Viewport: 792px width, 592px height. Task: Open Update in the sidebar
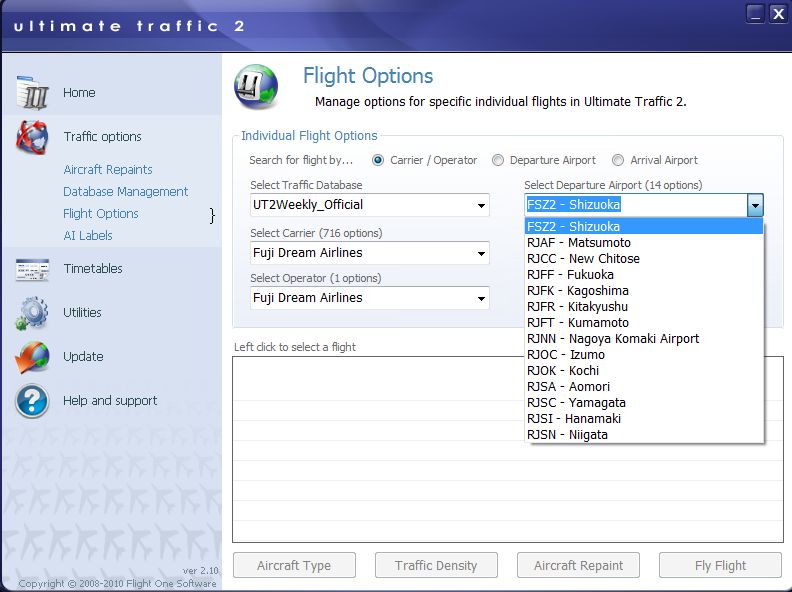coord(83,357)
